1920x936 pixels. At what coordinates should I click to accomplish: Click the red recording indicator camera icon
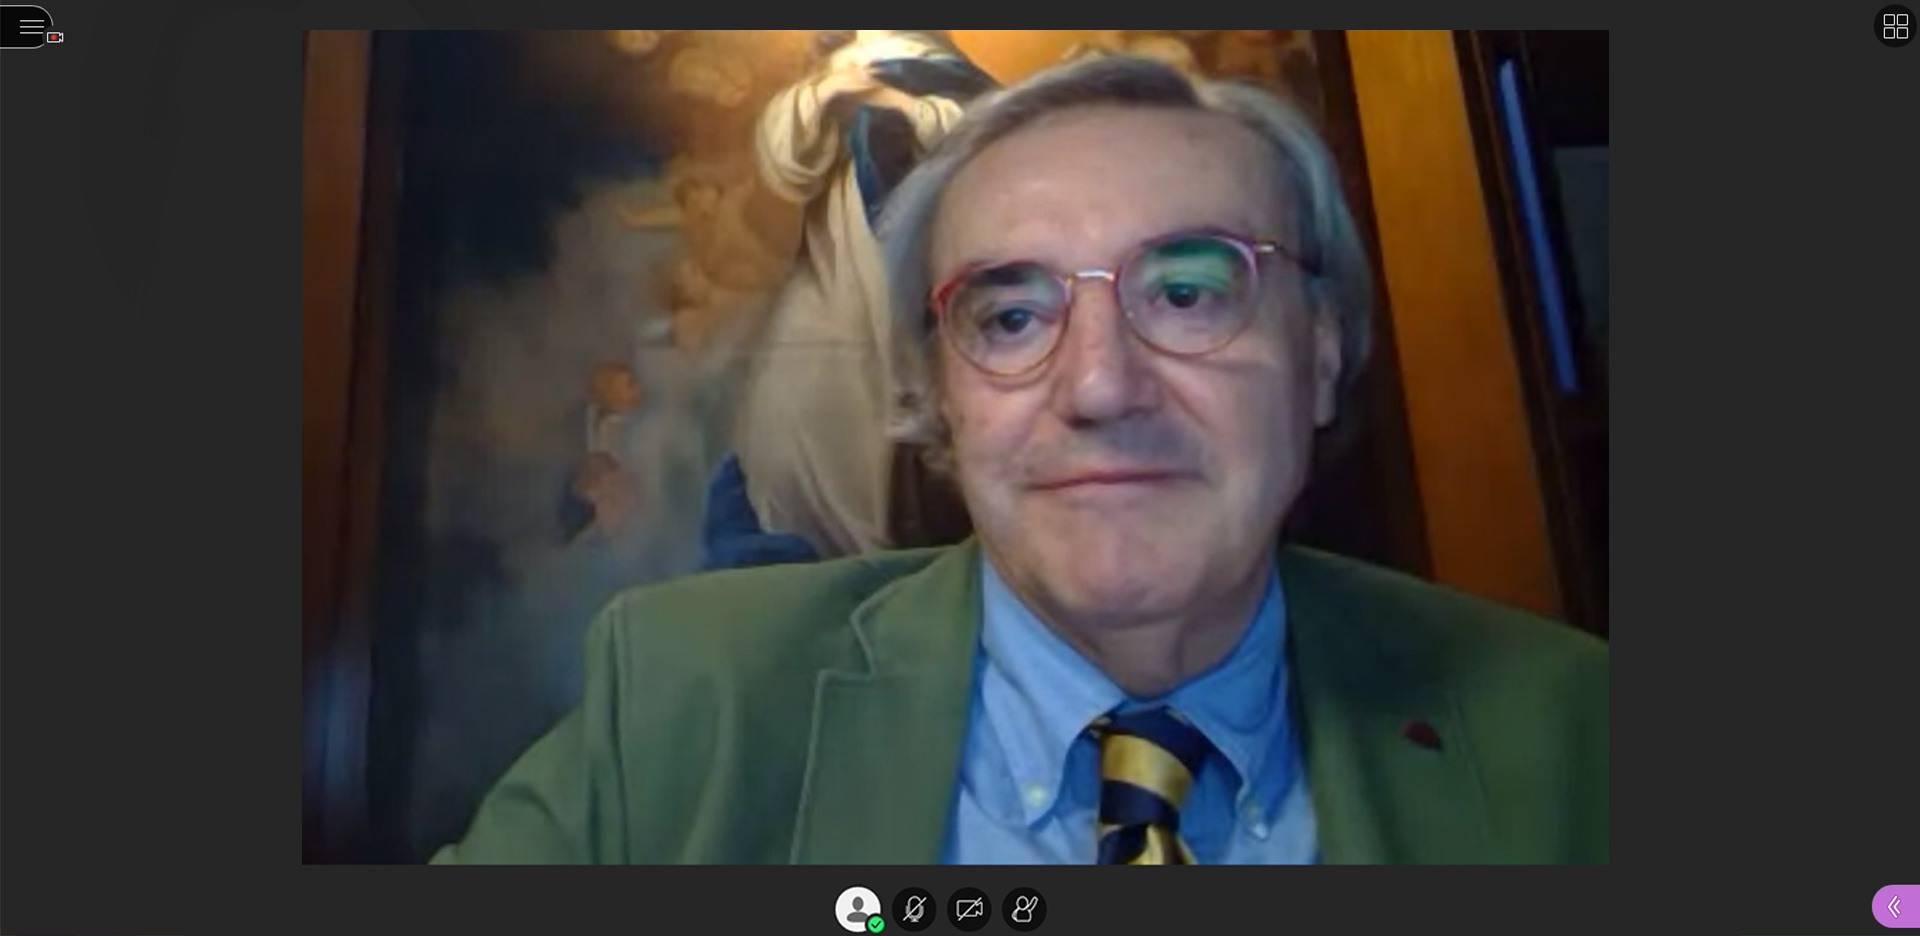coord(55,37)
